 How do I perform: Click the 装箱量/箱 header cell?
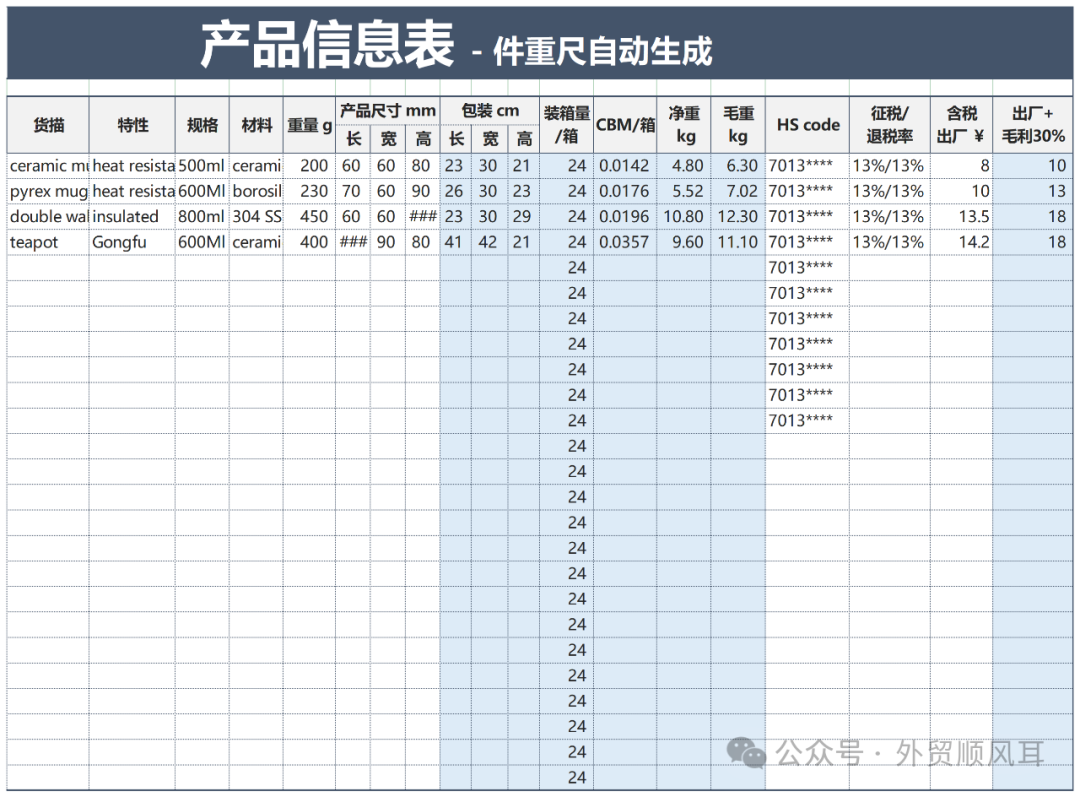pos(566,125)
